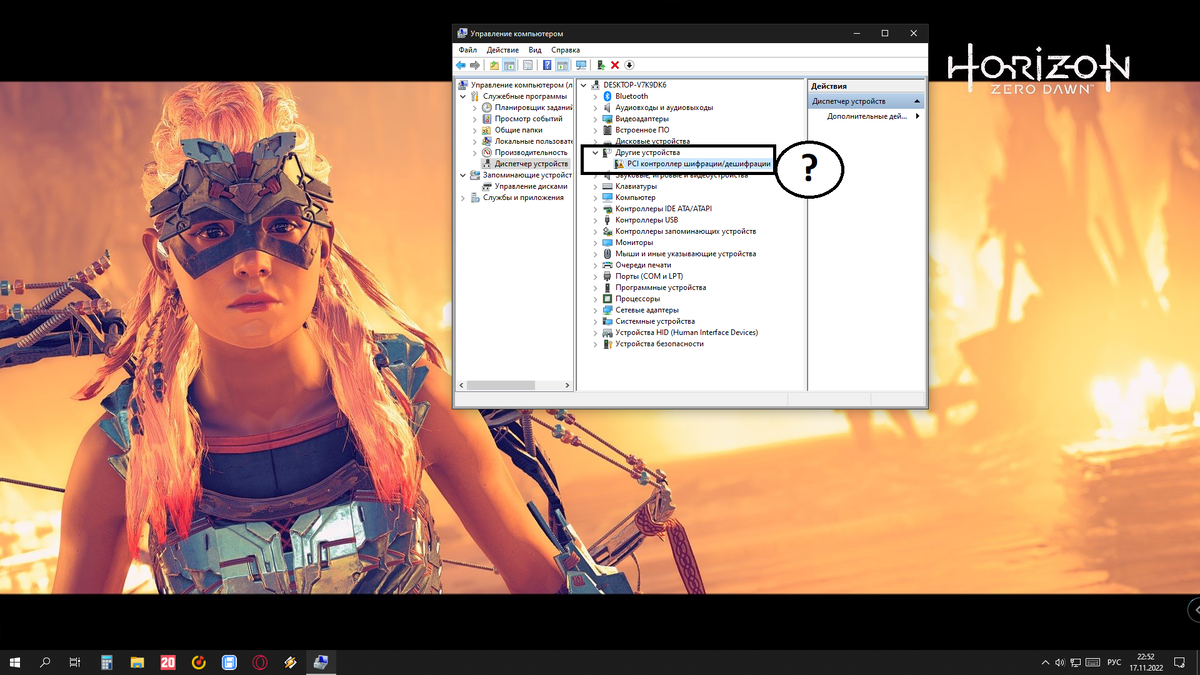Select the Системные устройства category
The image size is (1200, 675).
[x=655, y=321]
